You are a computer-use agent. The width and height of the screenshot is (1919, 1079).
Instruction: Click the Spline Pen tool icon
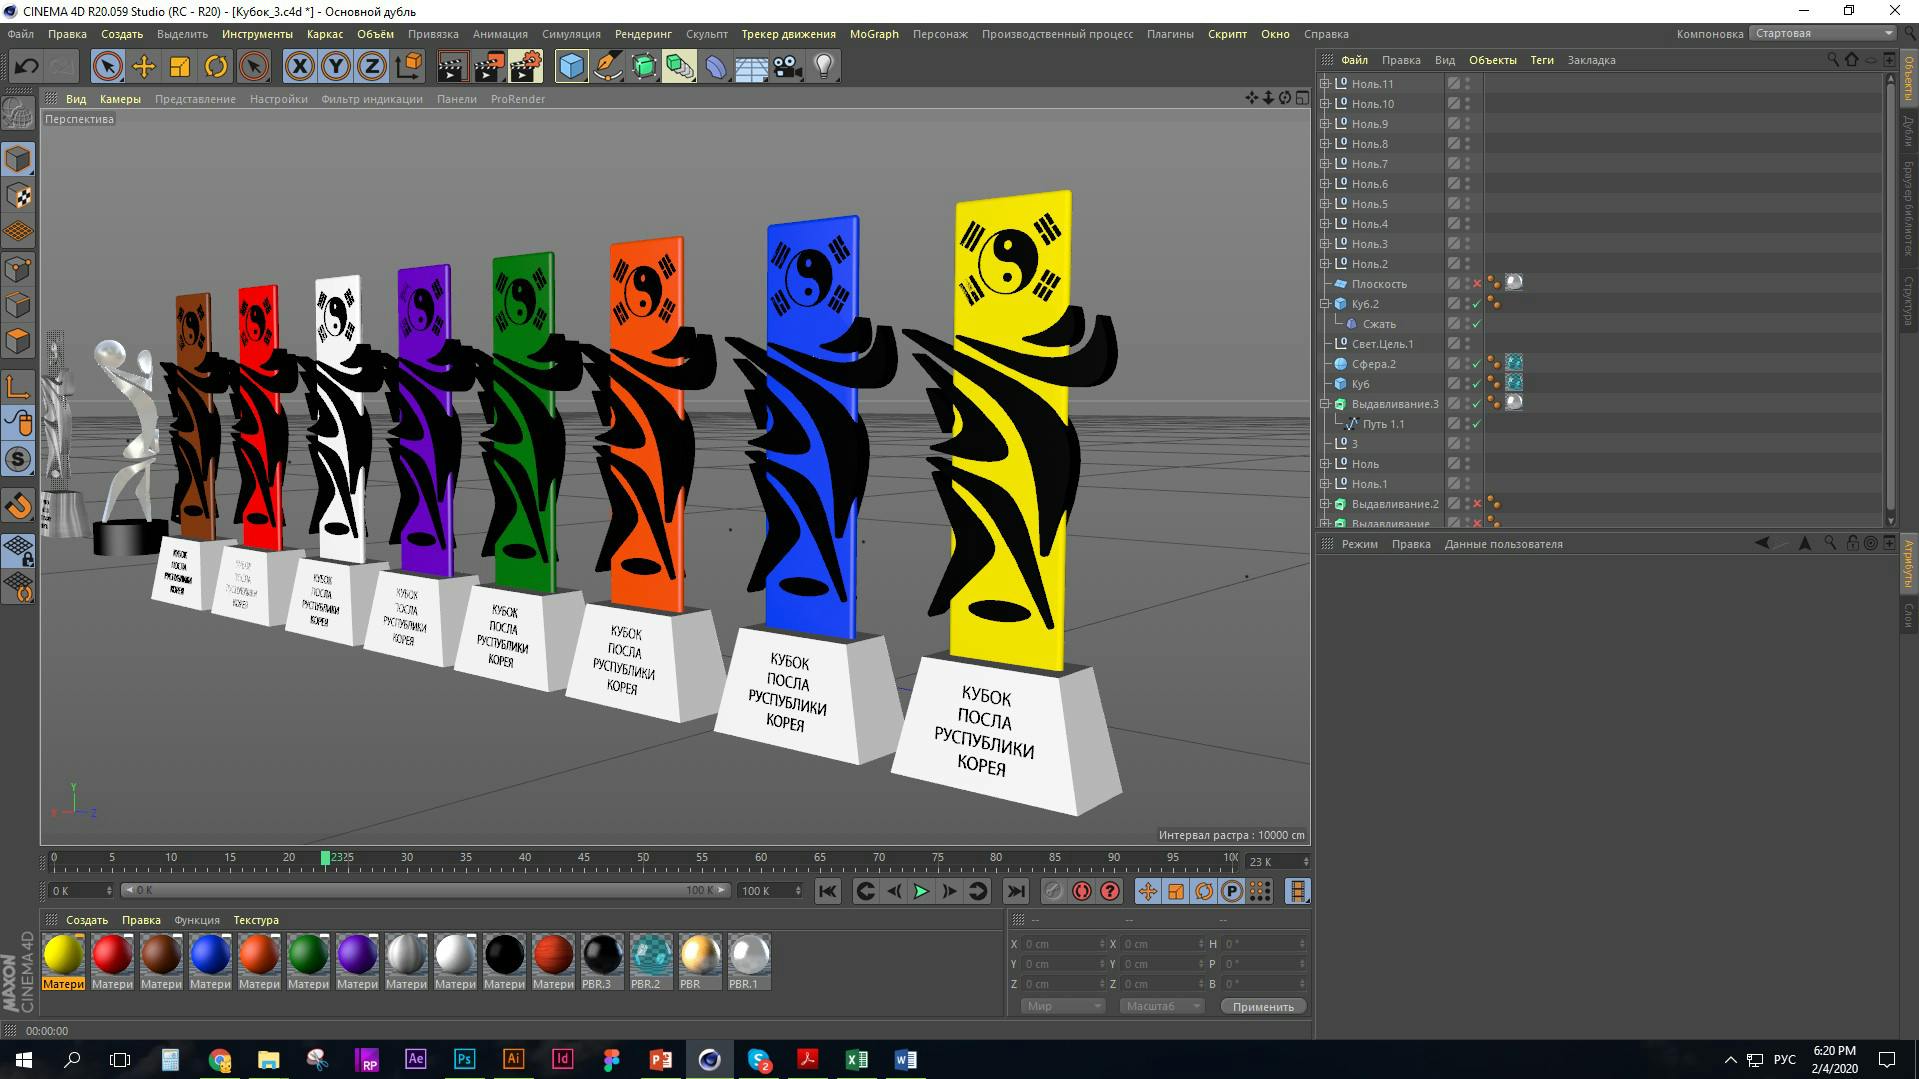pyautogui.click(x=607, y=67)
